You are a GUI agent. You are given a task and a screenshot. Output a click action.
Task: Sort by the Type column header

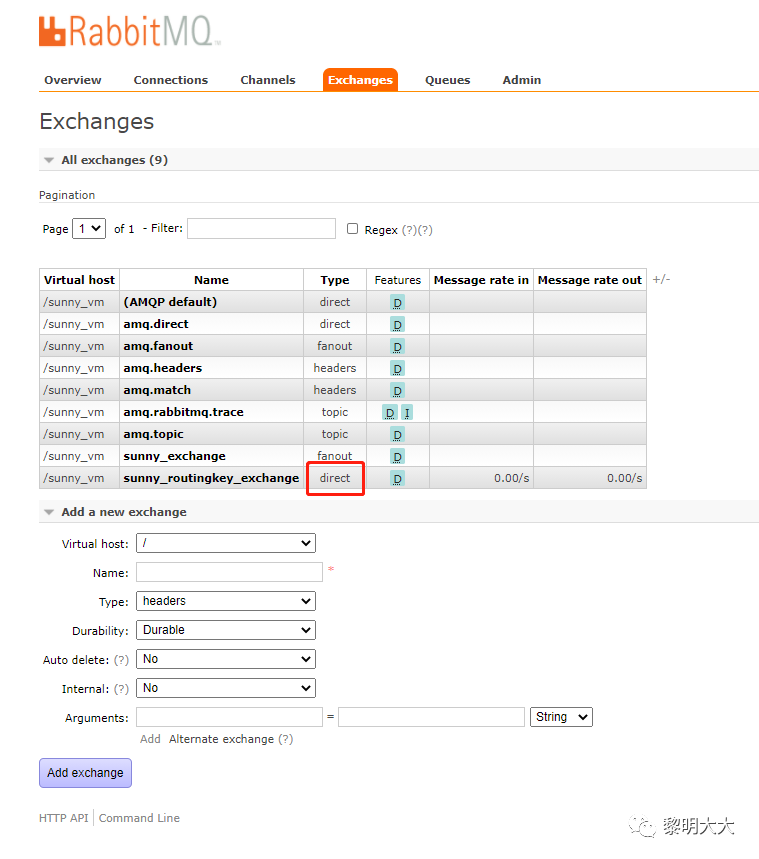[335, 280]
